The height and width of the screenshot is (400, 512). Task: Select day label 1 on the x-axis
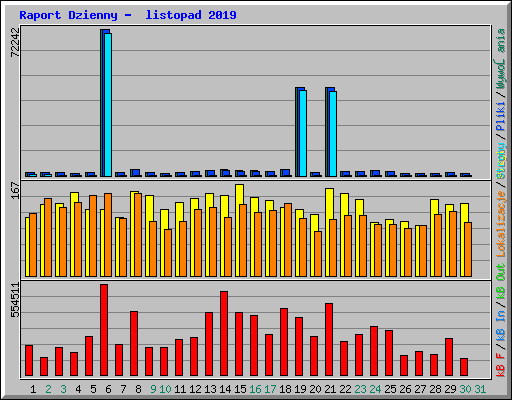point(33,389)
